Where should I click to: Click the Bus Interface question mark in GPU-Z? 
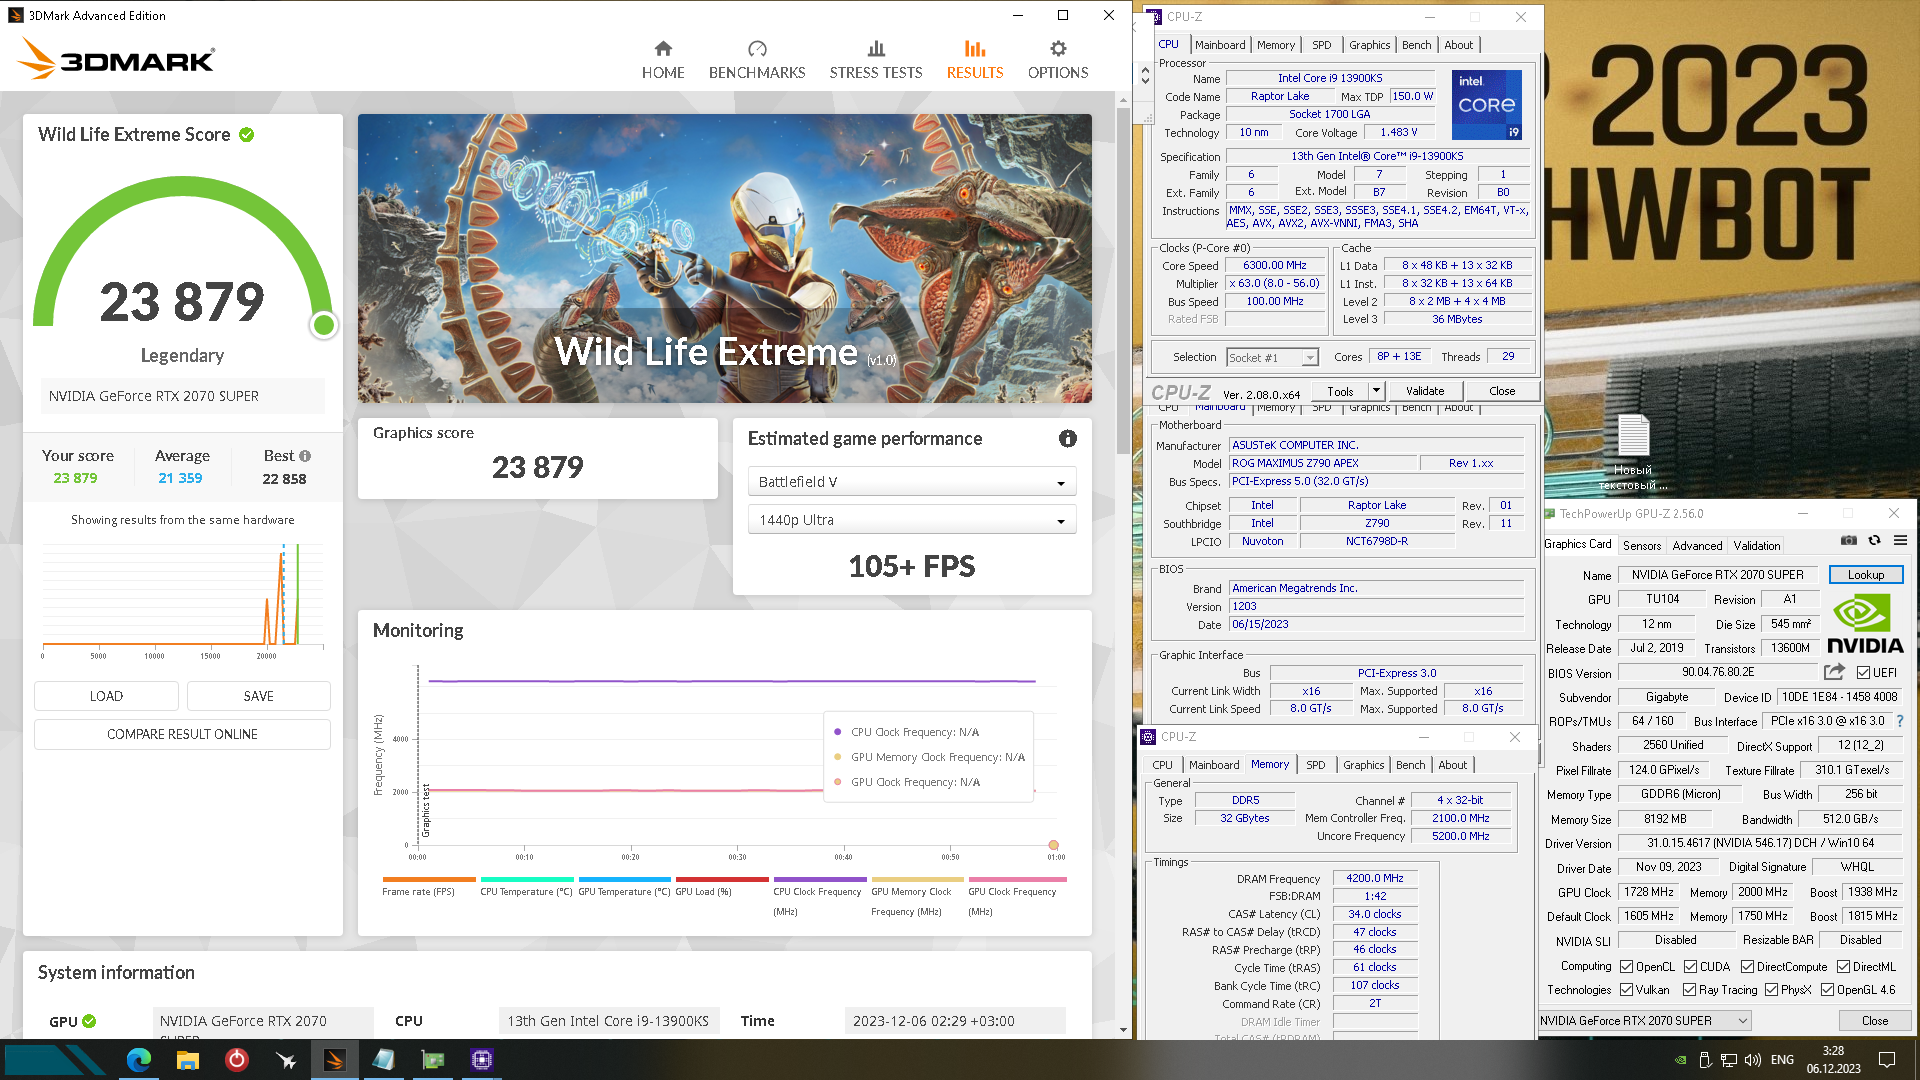[1900, 721]
